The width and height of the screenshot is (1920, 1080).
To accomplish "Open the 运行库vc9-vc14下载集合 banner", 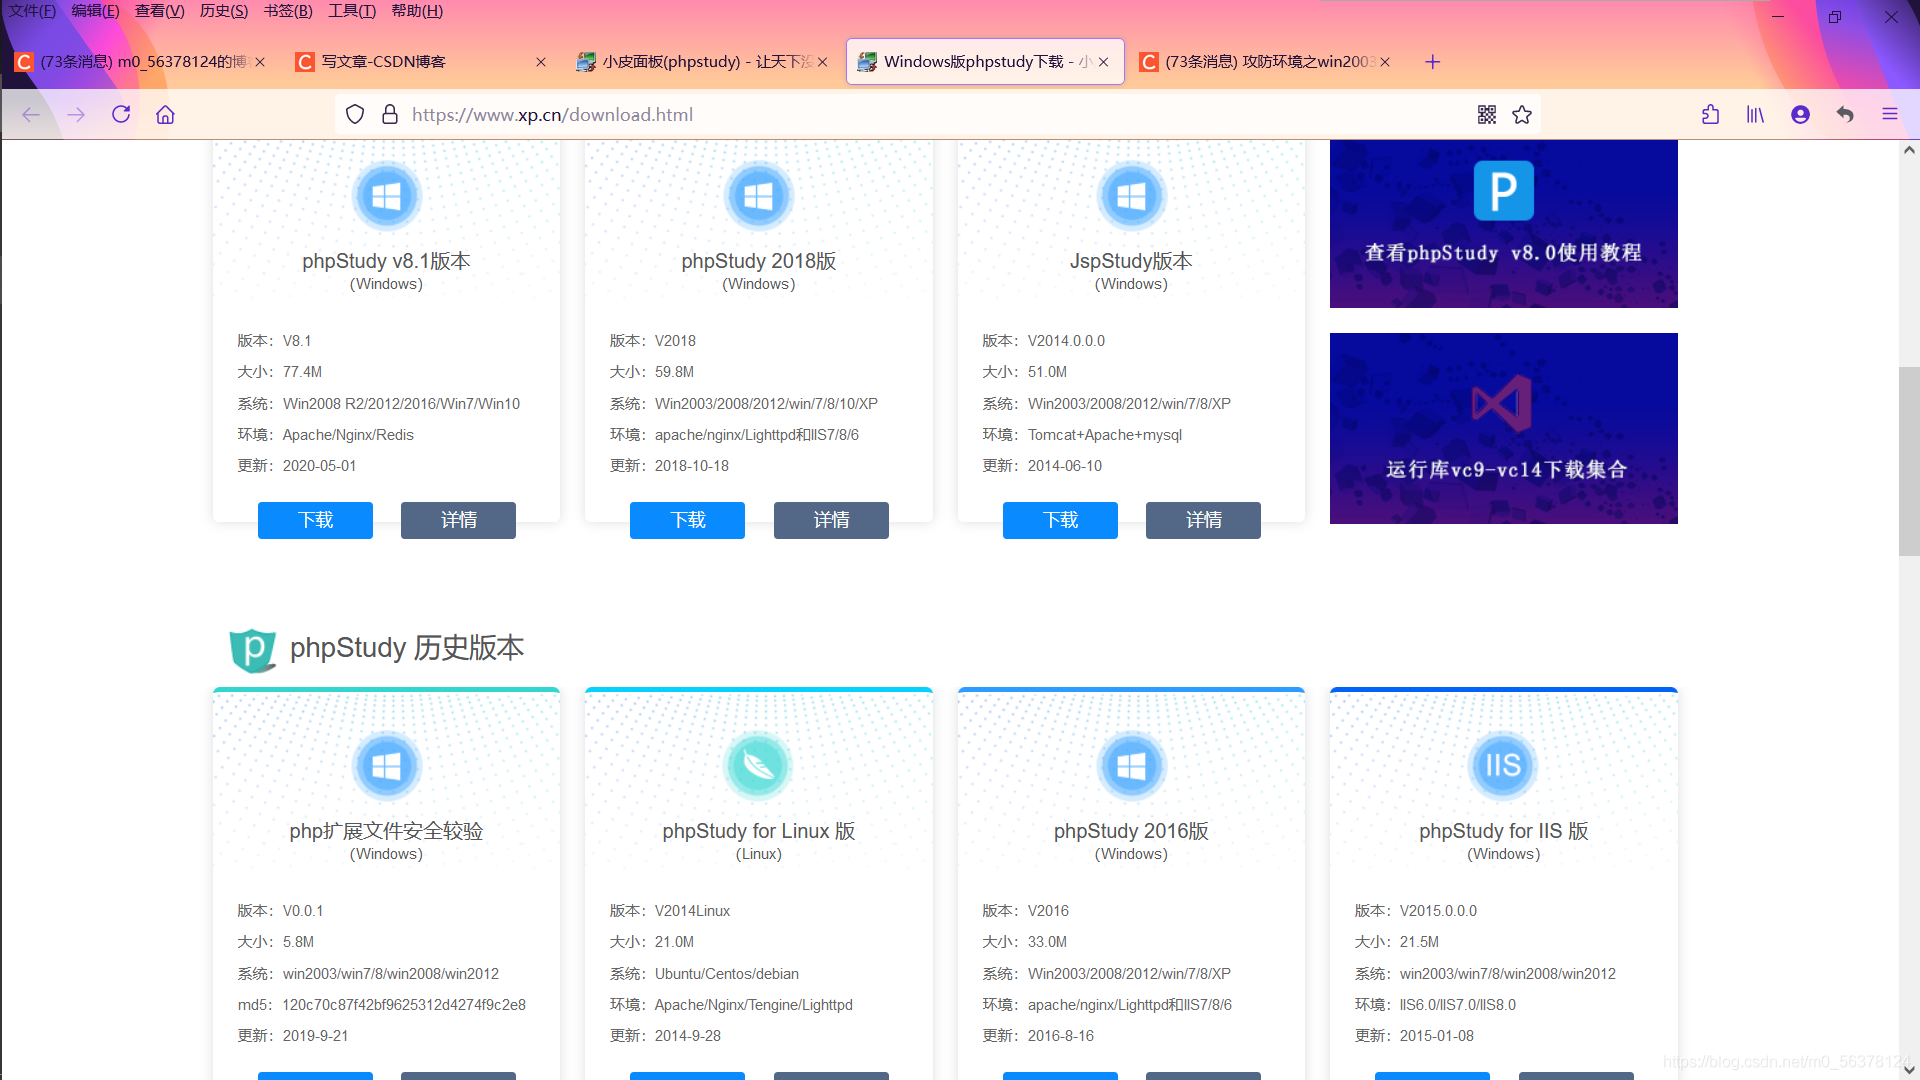I will pos(1503,428).
